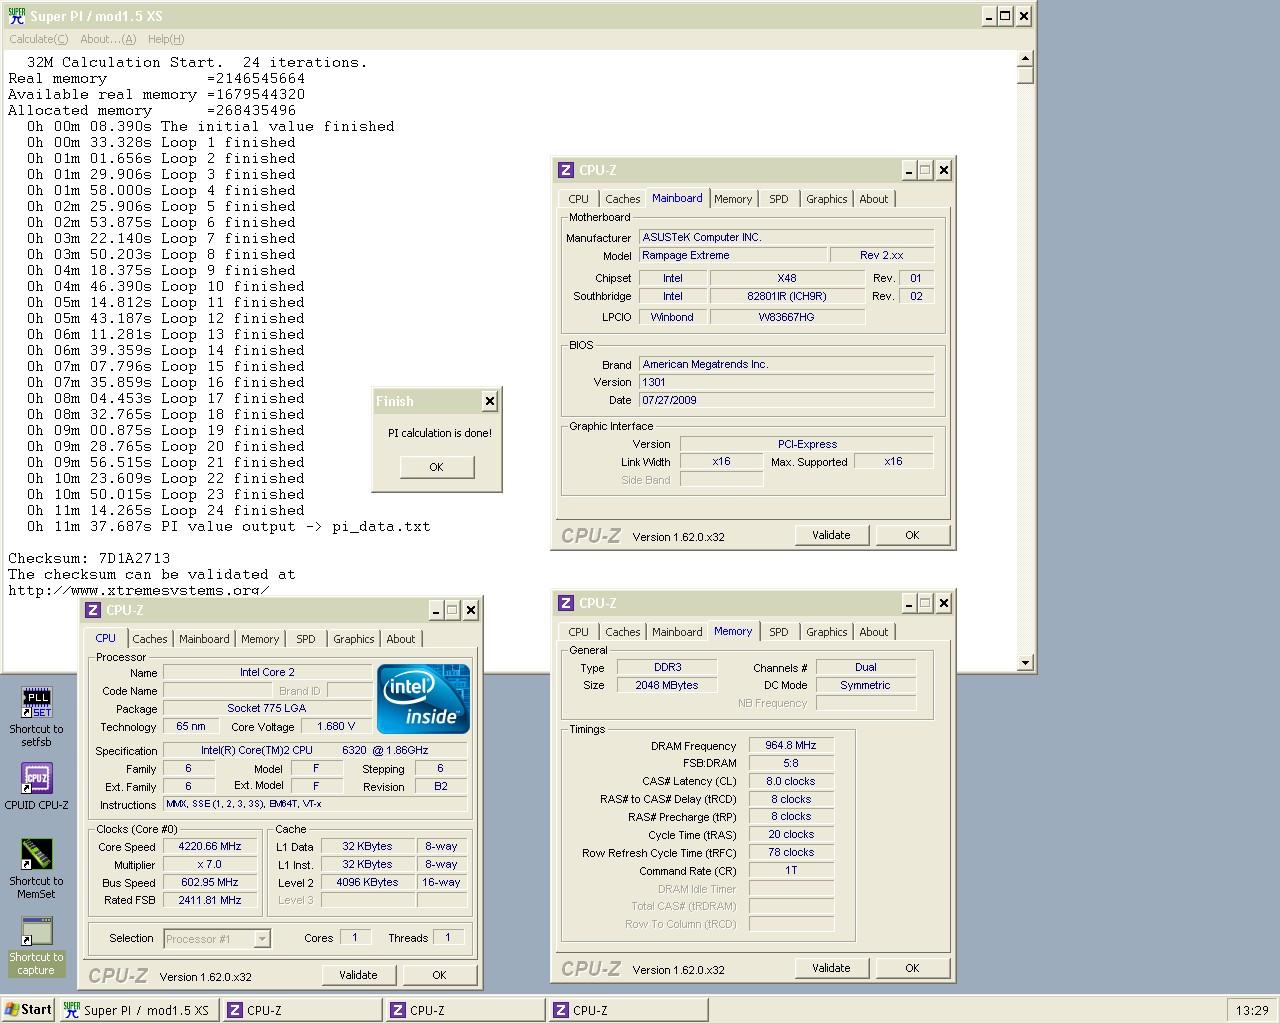Click CAS# Latency 8.0 clocks value
The height and width of the screenshot is (1024, 1280).
pyautogui.click(x=791, y=782)
